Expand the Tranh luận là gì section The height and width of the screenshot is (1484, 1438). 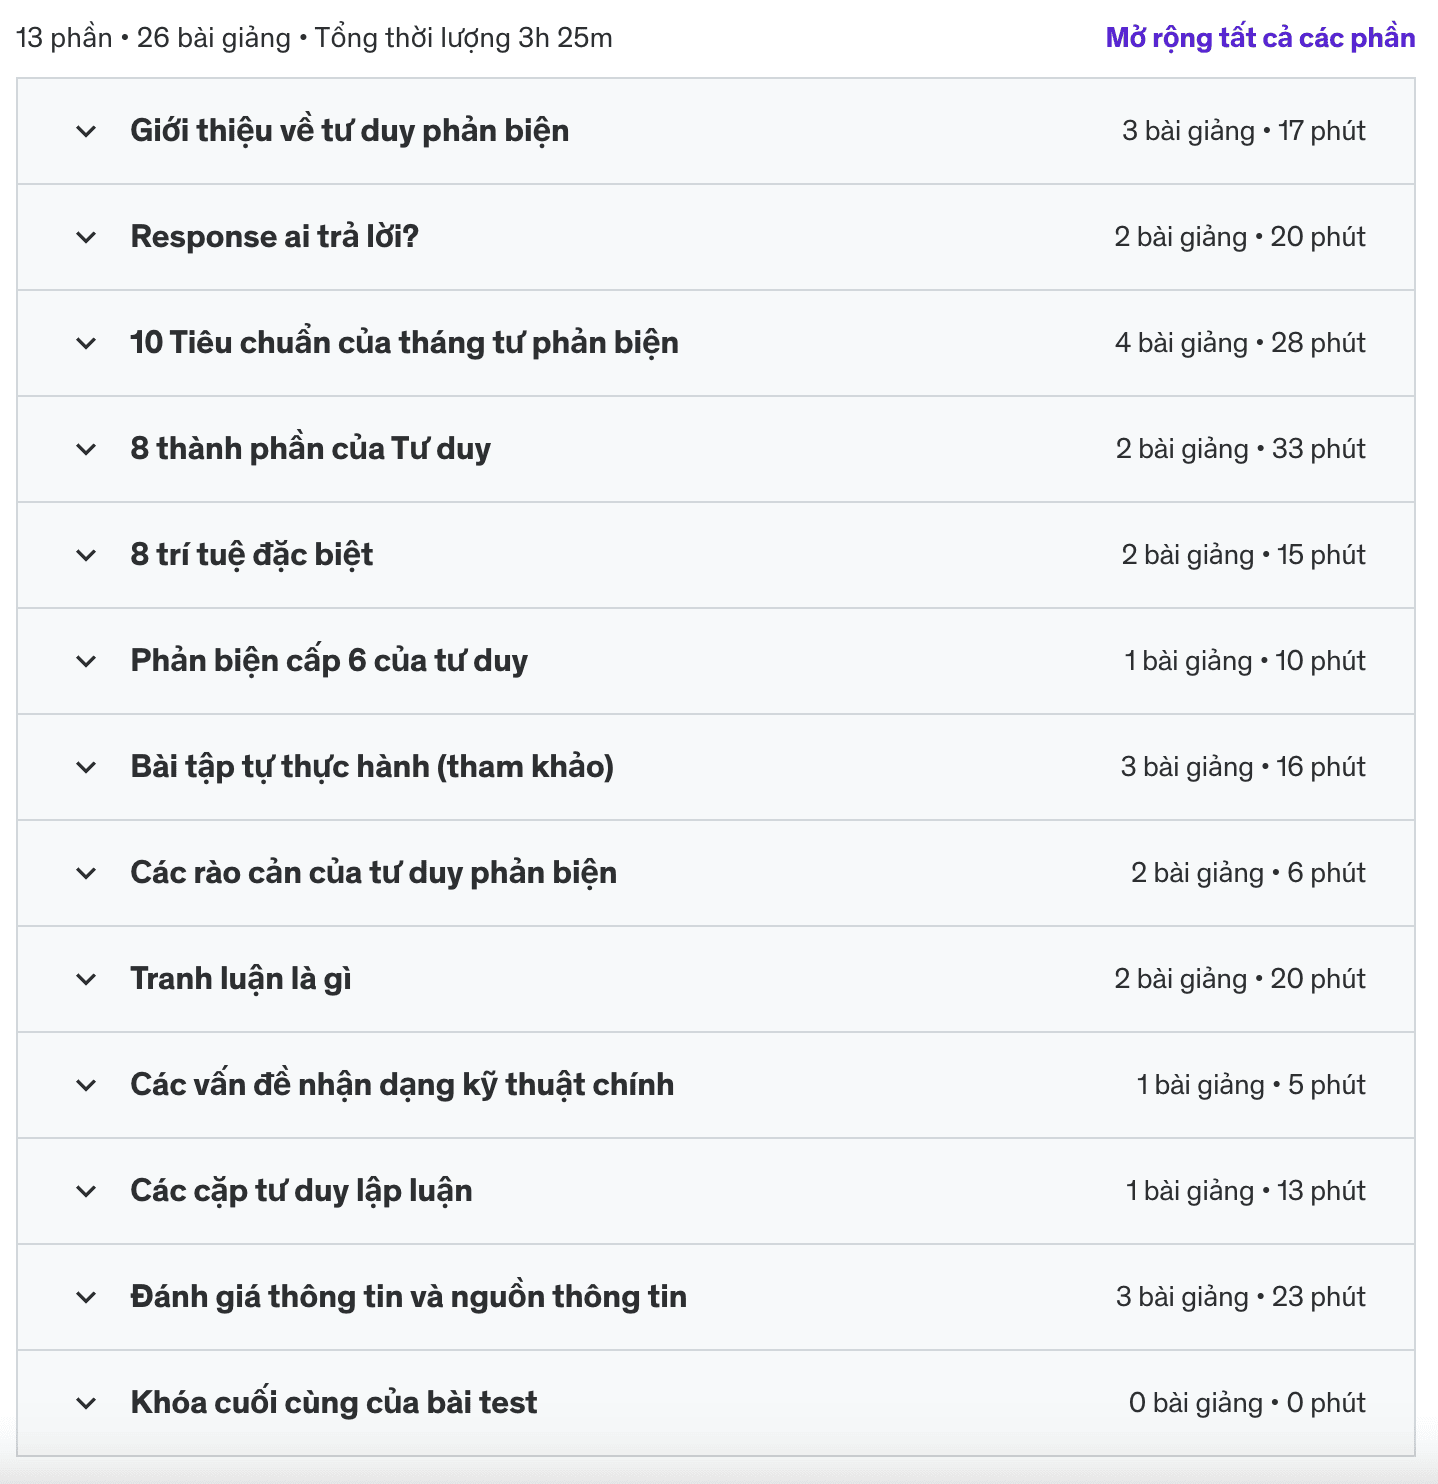pyautogui.click(x=716, y=979)
